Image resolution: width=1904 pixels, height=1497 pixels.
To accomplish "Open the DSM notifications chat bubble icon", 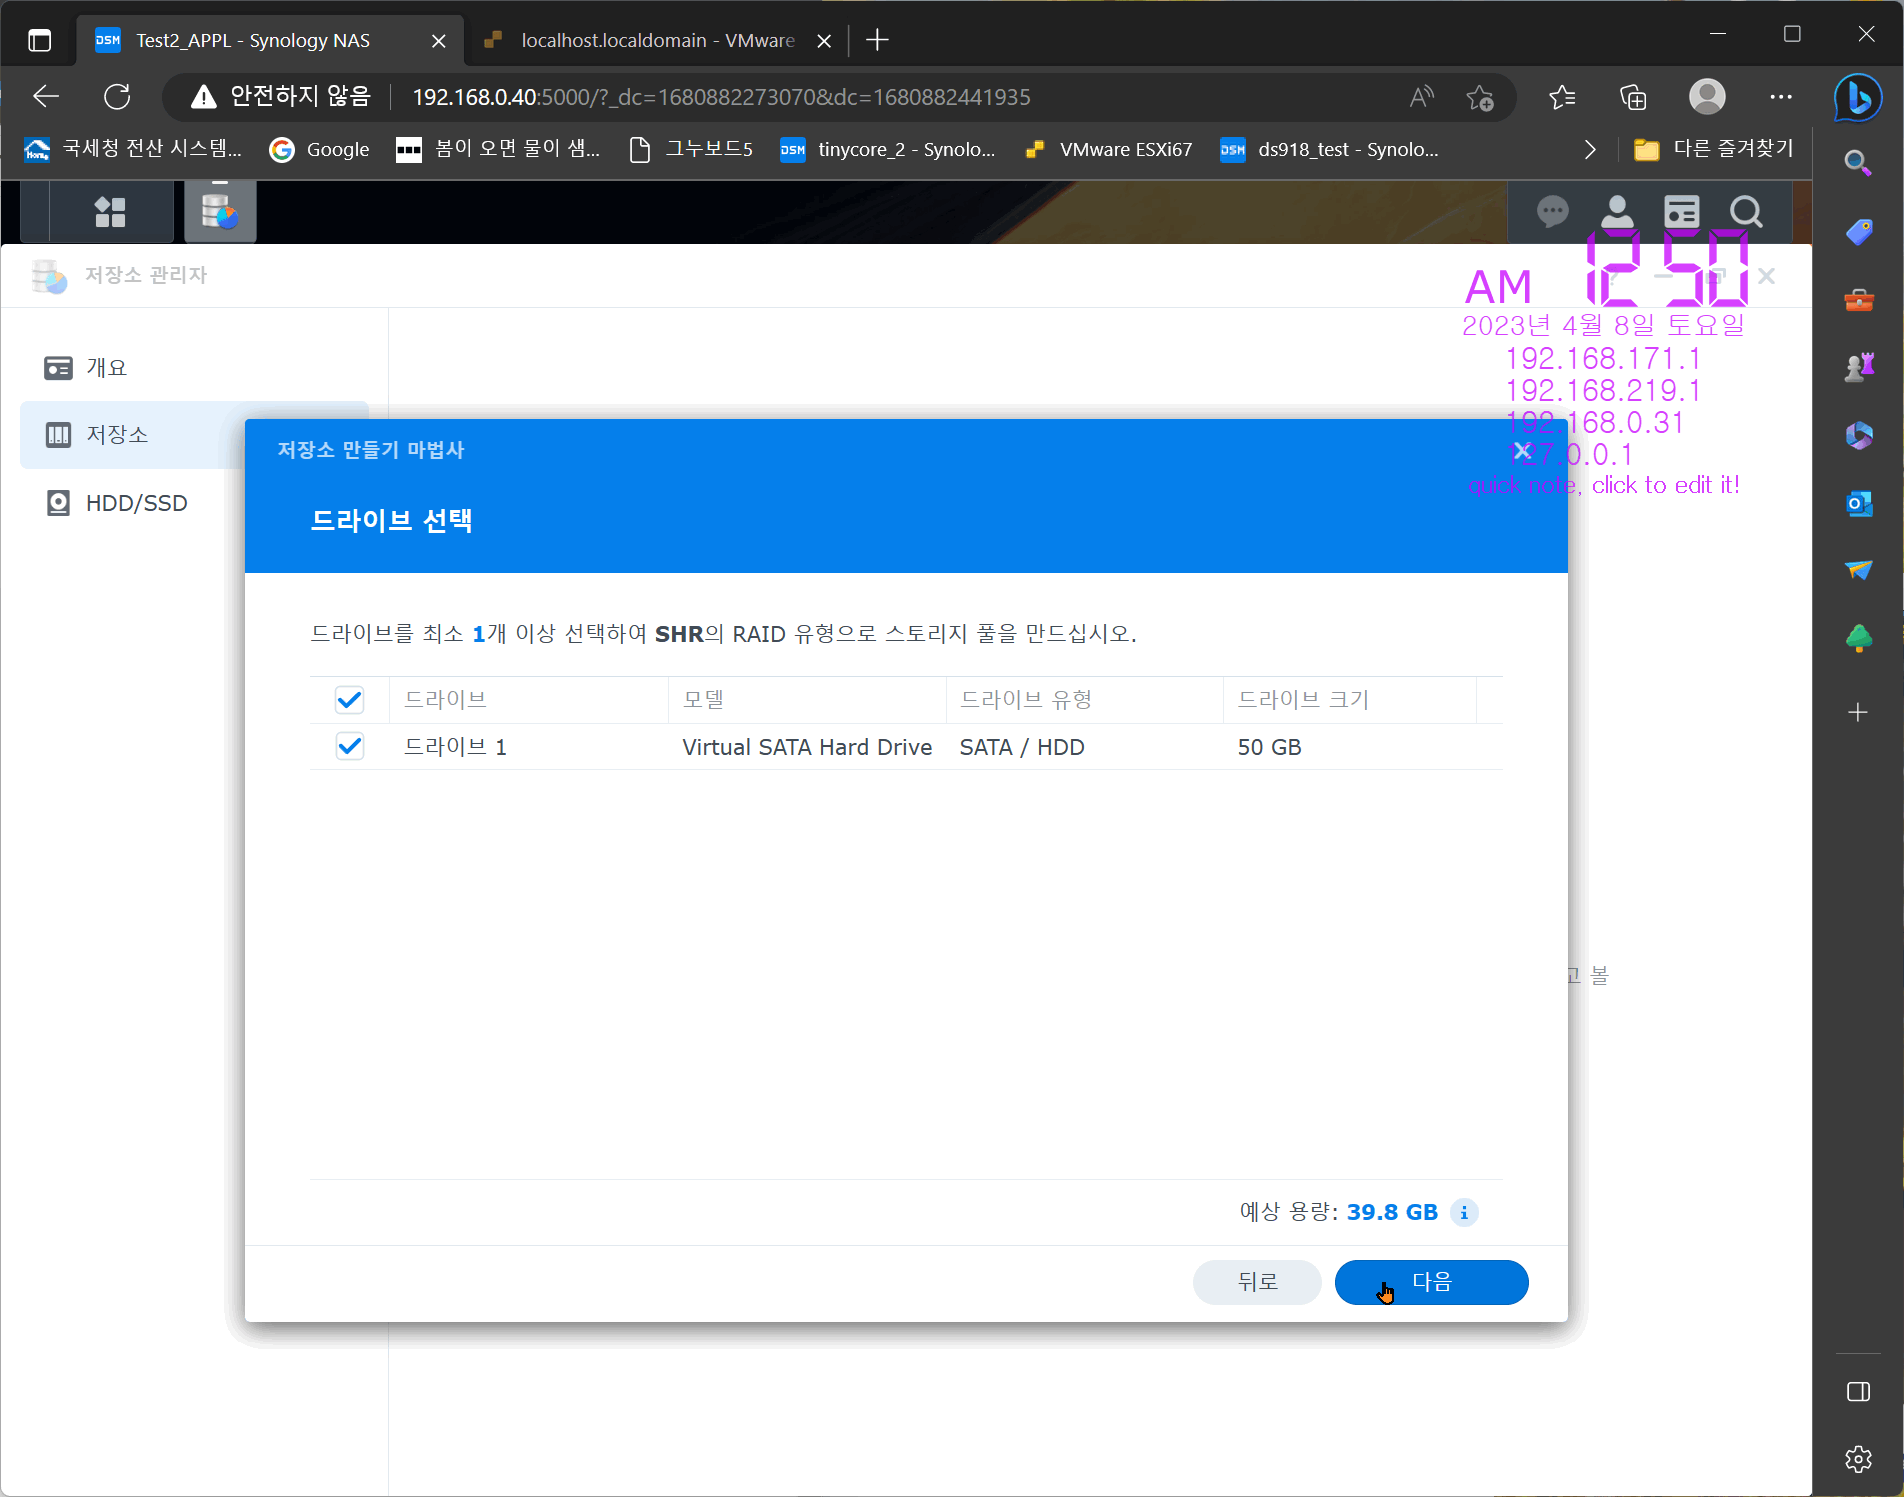I will [1553, 212].
